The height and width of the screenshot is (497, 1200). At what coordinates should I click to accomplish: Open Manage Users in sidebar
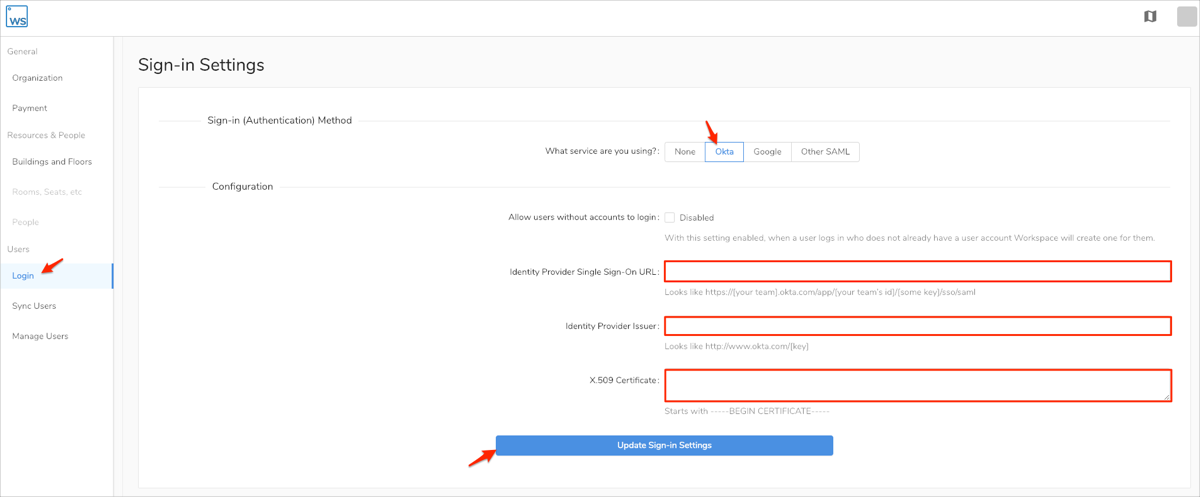40,336
